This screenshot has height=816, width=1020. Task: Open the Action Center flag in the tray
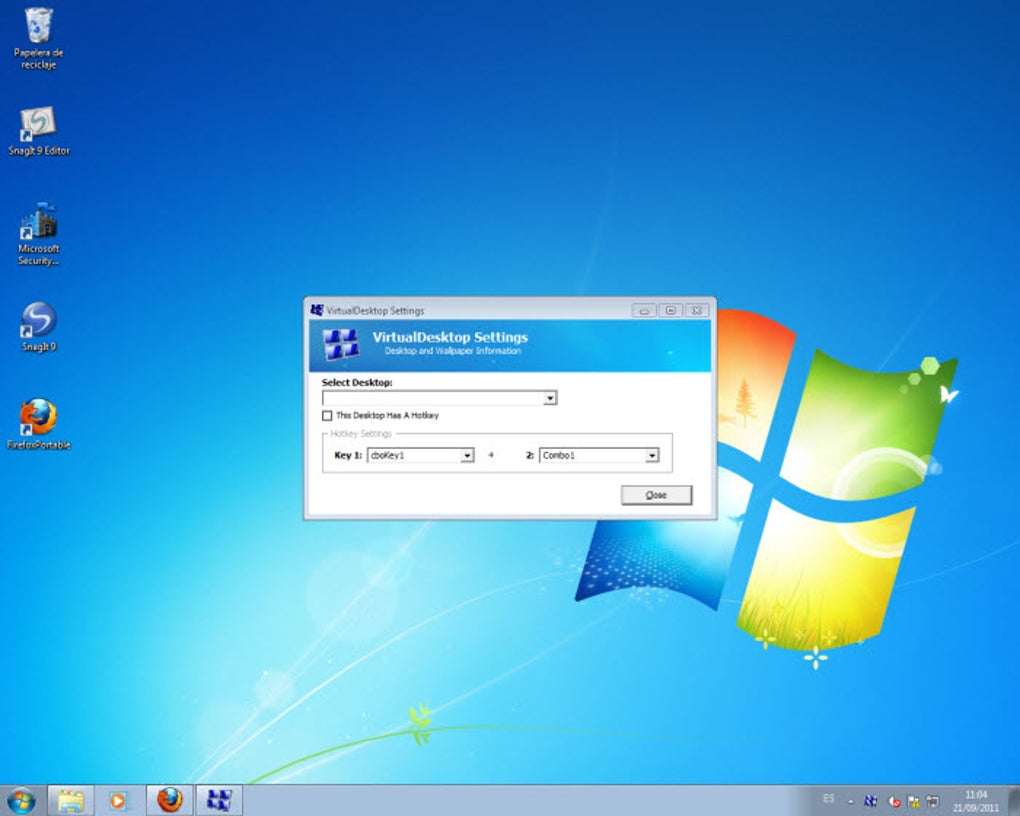tap(913, 801)
